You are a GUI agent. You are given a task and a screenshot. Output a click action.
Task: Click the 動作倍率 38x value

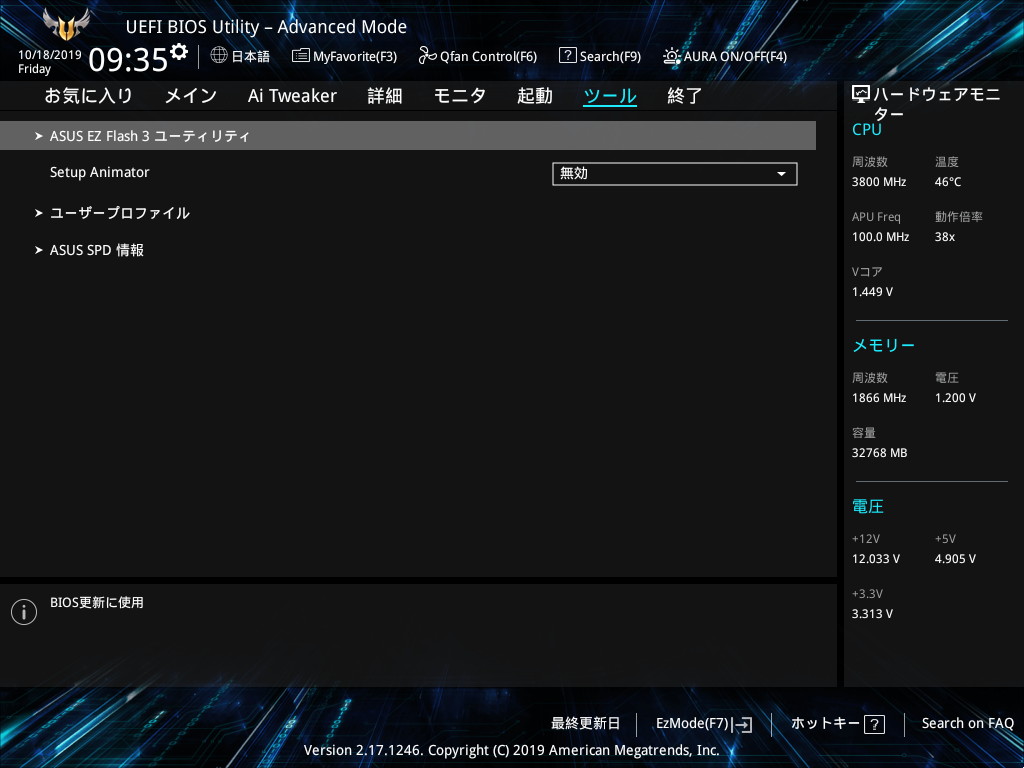coord(944,237)
